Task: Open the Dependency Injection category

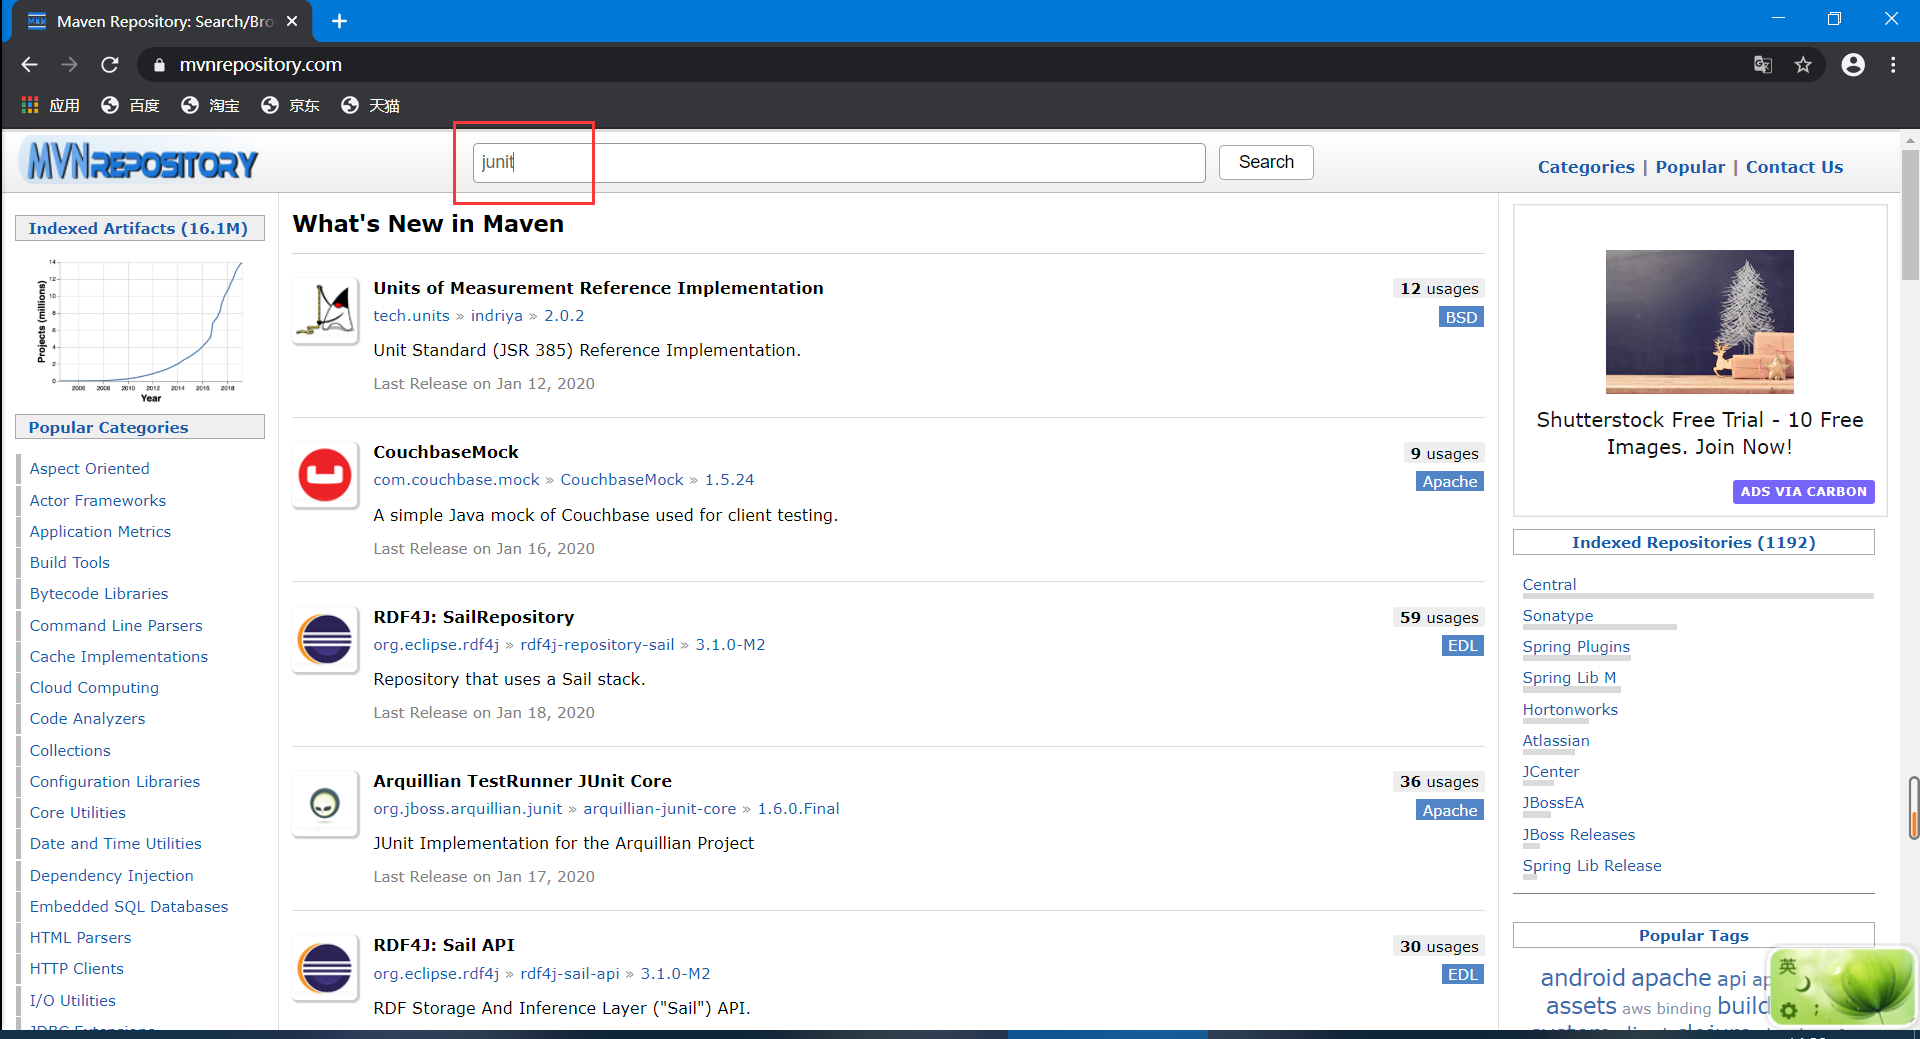Action: 112,875
